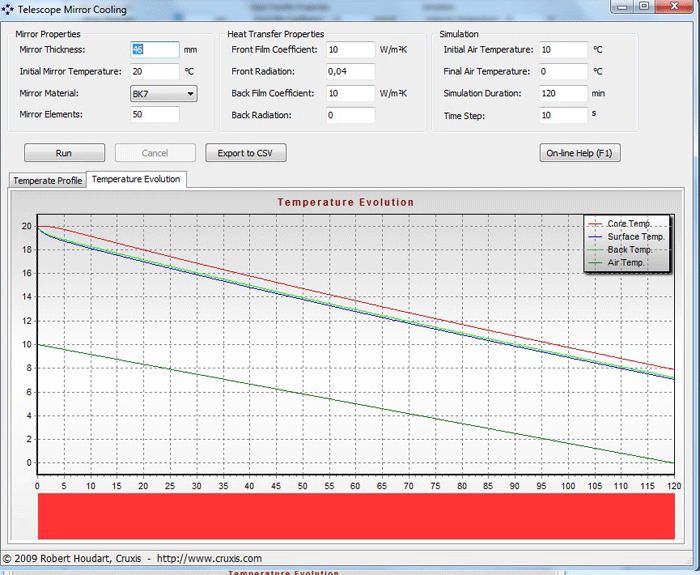The image size is (700, 575).
Task: Click the Cancel button
Action: pos(155,153)
